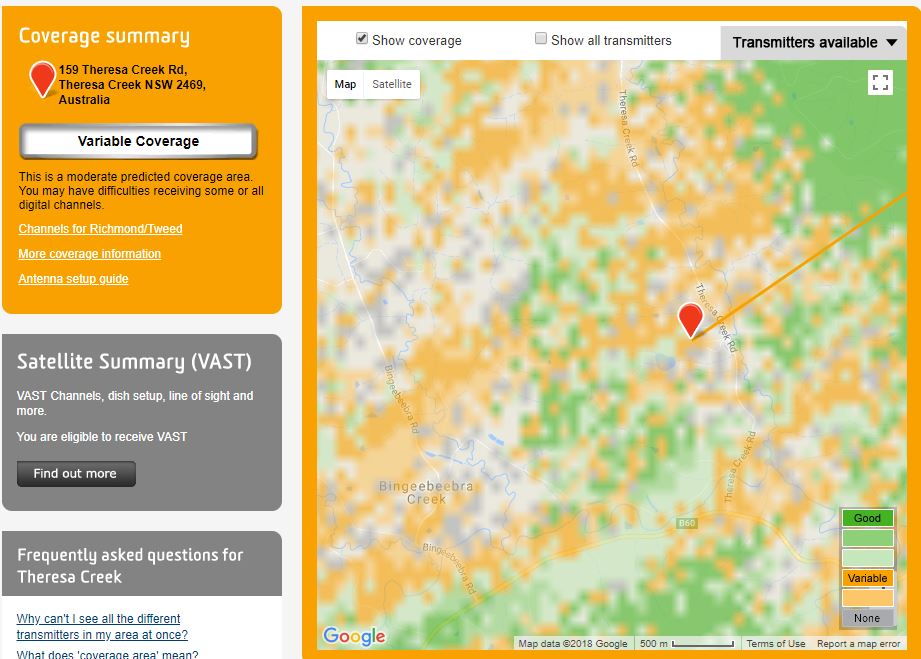Click the 500 m map scale control

[x=687, y=644]
